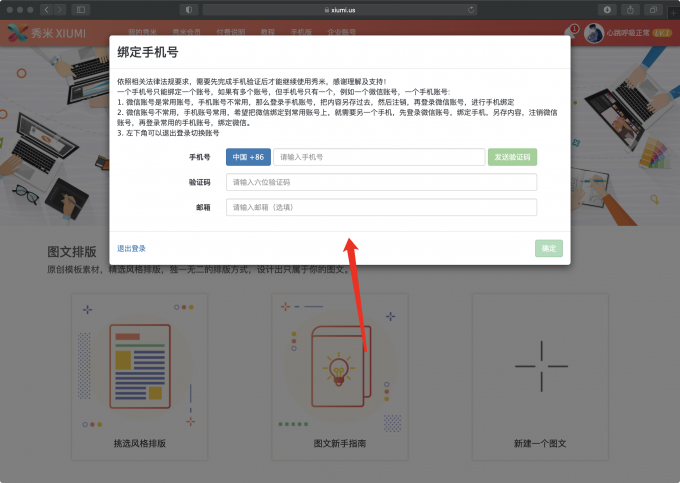This screenshot has height=483, width=680.
Task: Focus the 请输入手机号 phone number field
Action: tap(379, 157)
